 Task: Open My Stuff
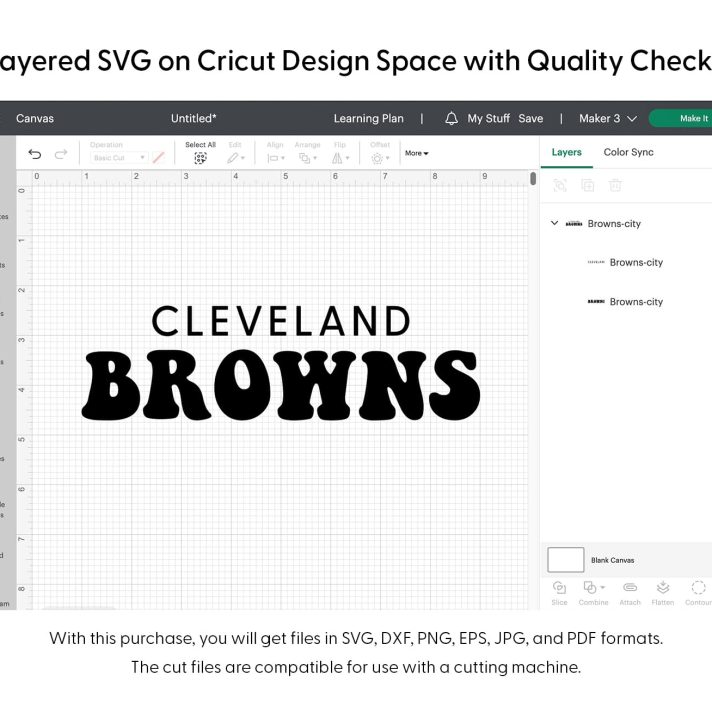489,119
